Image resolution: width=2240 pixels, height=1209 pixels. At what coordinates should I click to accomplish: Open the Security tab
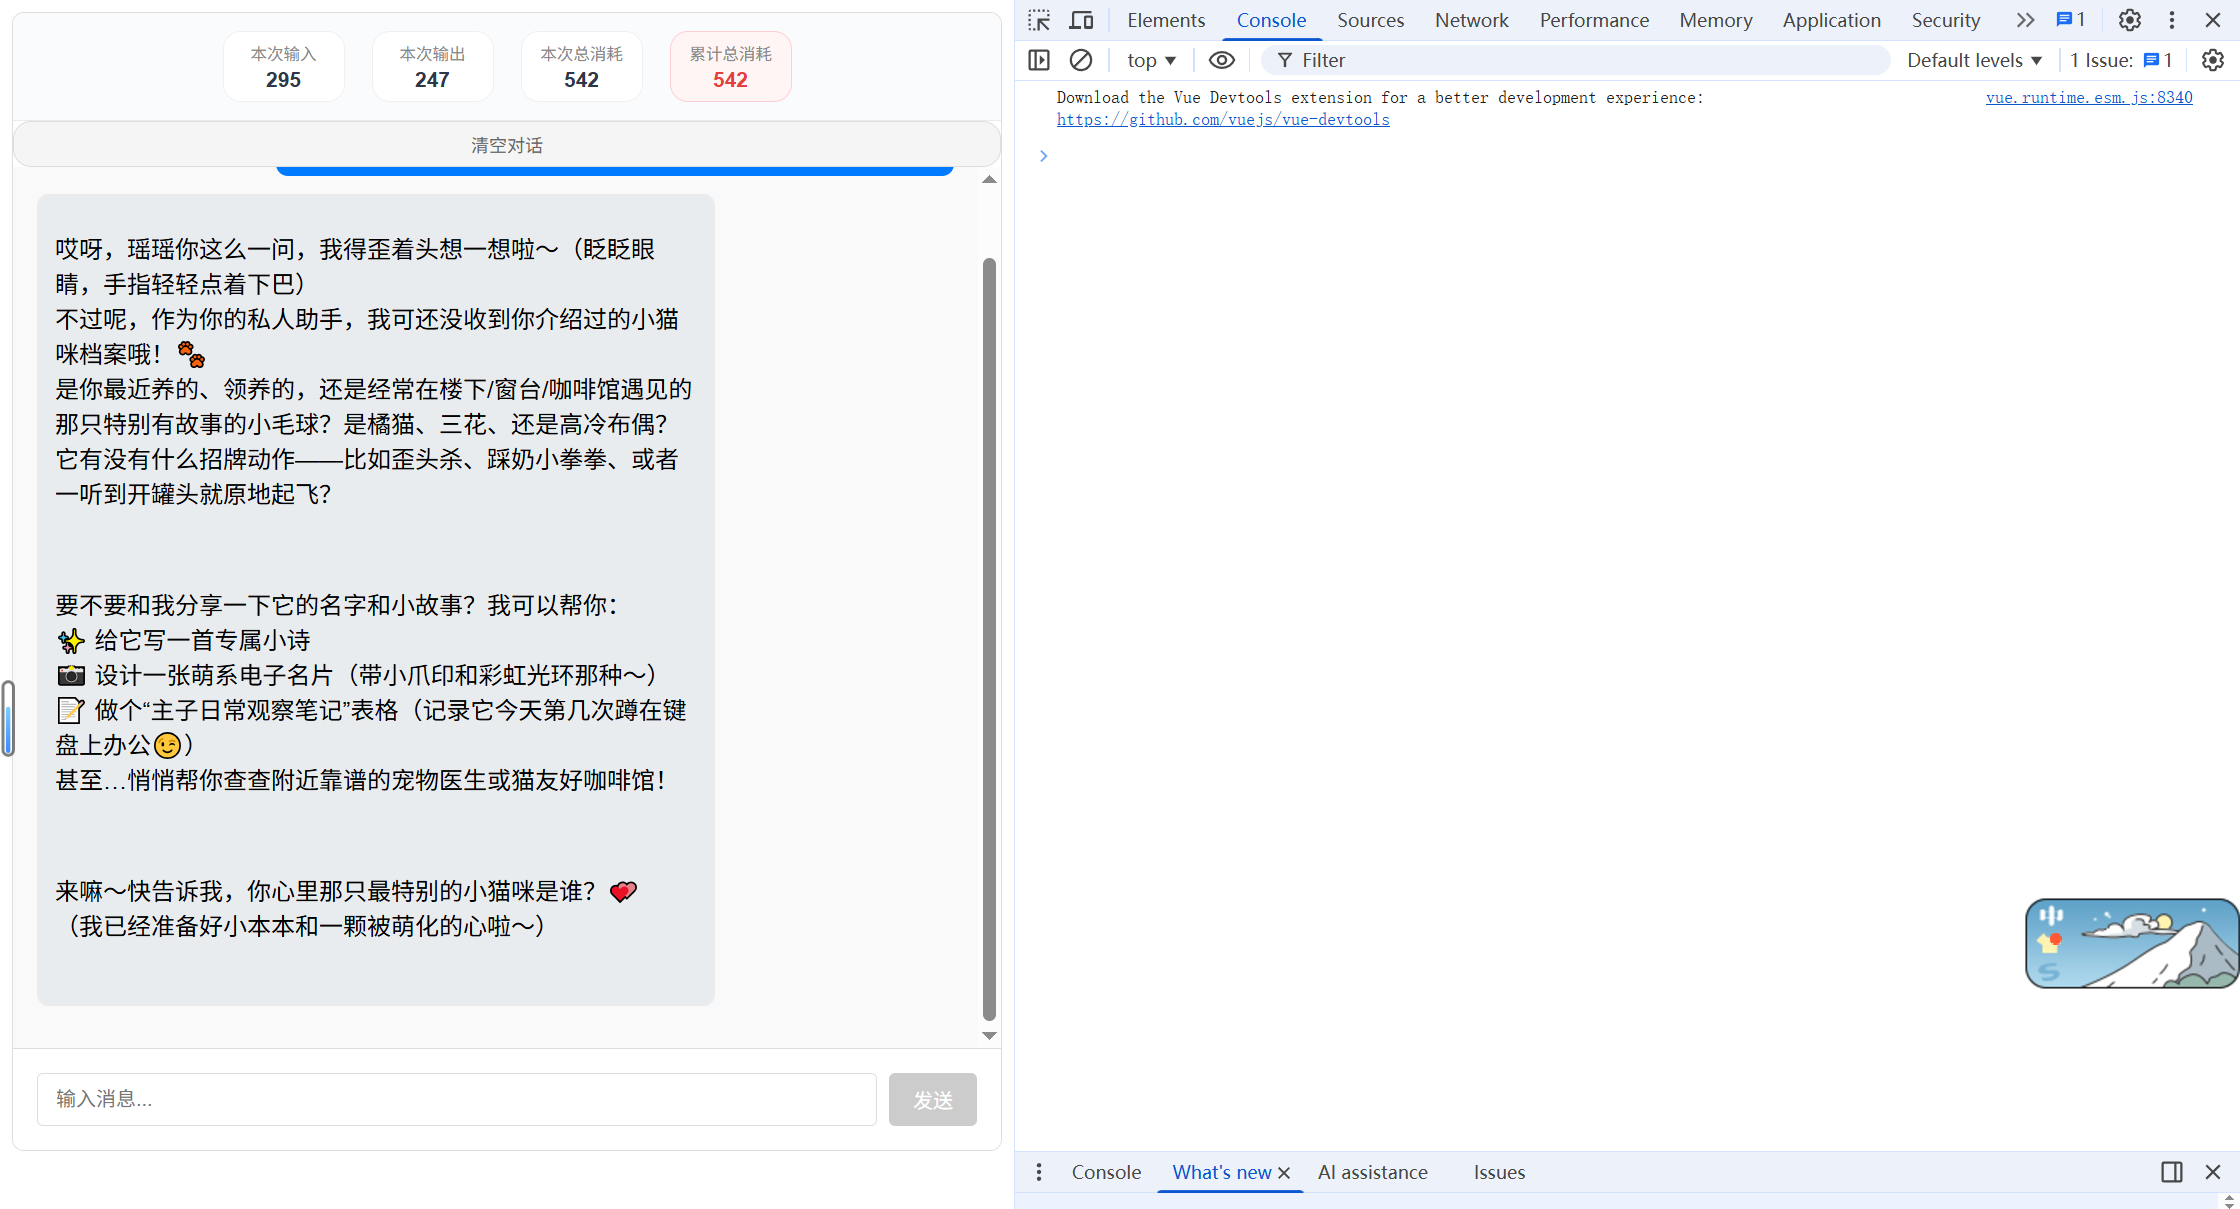(1945, 20)
